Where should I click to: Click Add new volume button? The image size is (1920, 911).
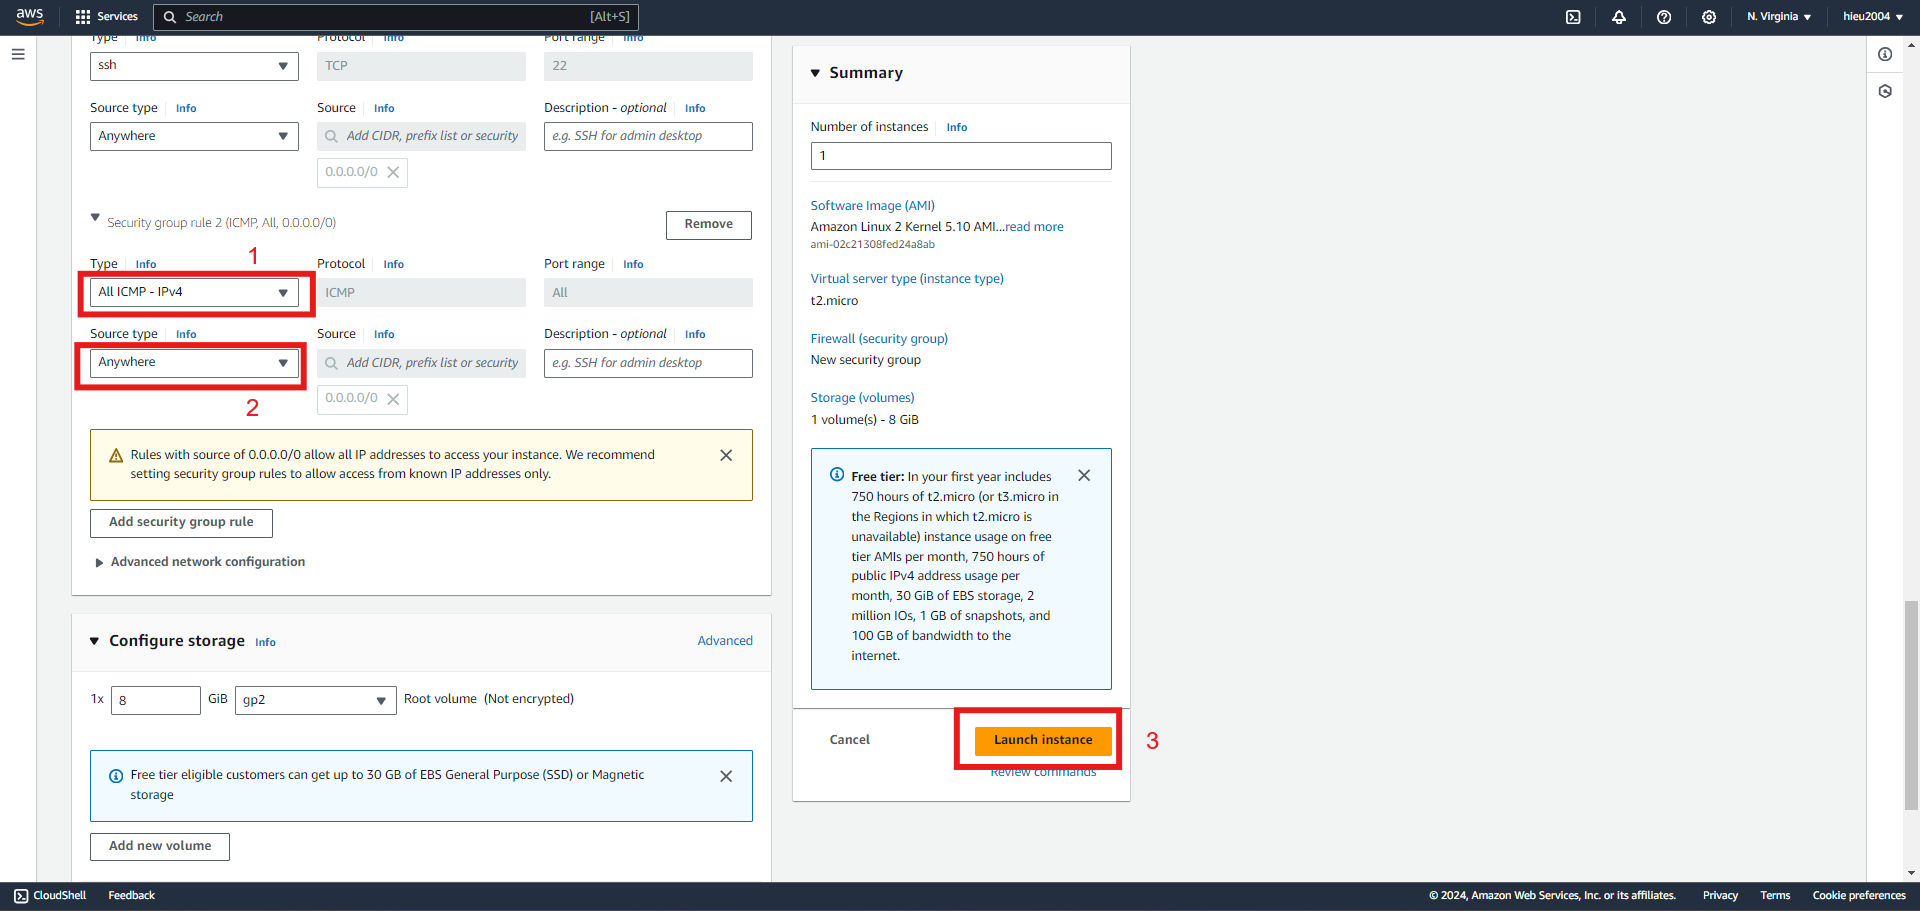coord(160,847)
